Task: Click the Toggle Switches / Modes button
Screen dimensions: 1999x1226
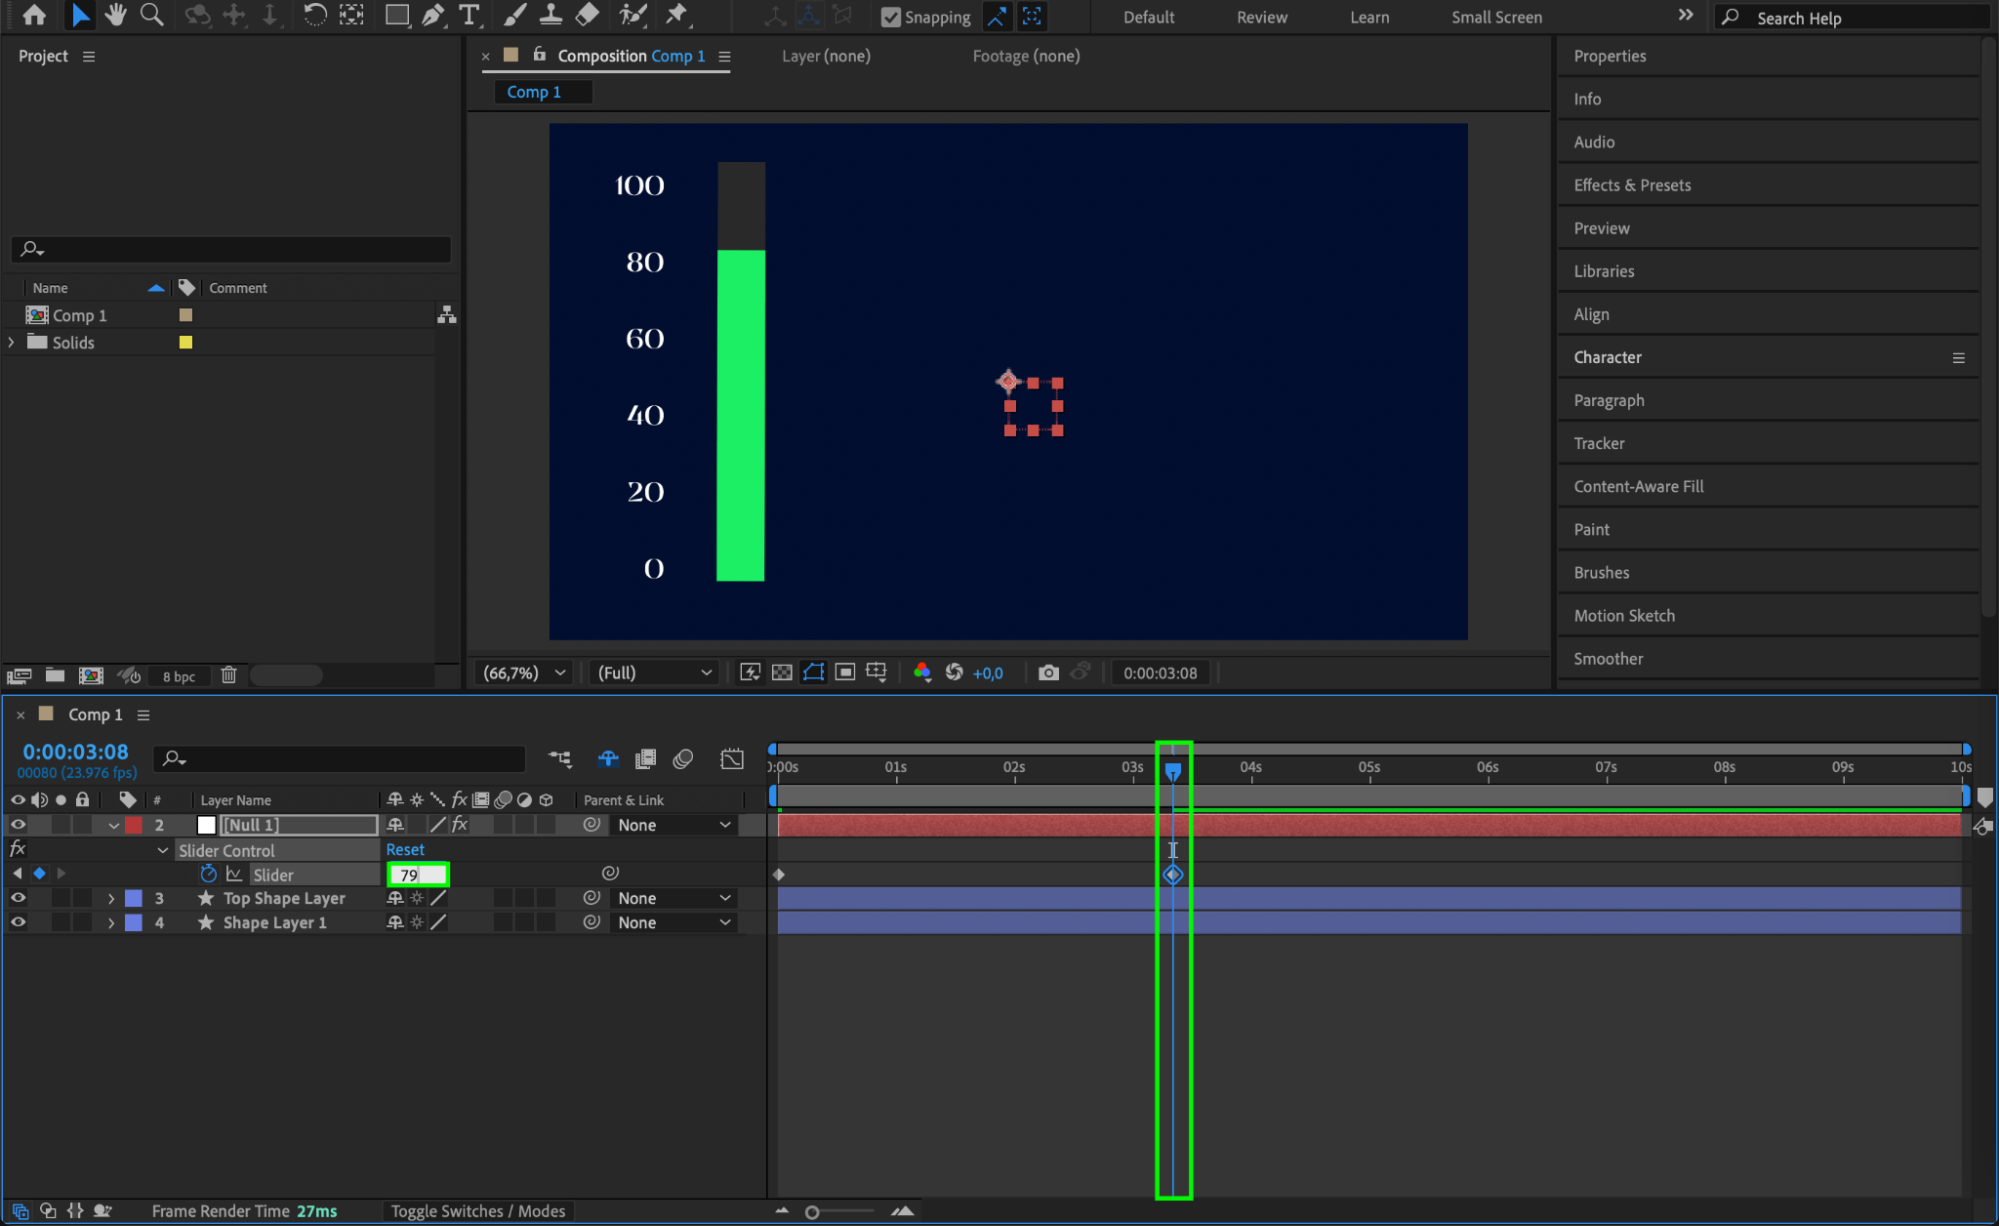Action: 477,1211
